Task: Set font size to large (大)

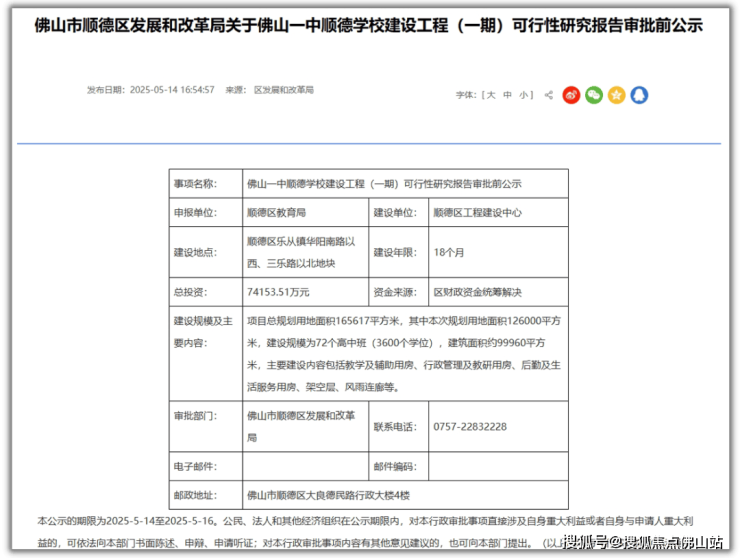Action: click(x=491, y=95)
